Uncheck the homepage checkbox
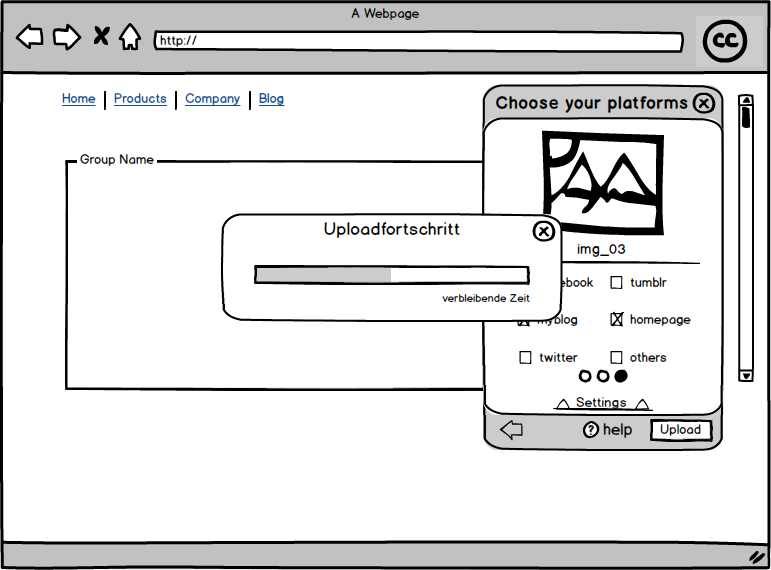Screen dimensions: 771x570 pos(617,320)
